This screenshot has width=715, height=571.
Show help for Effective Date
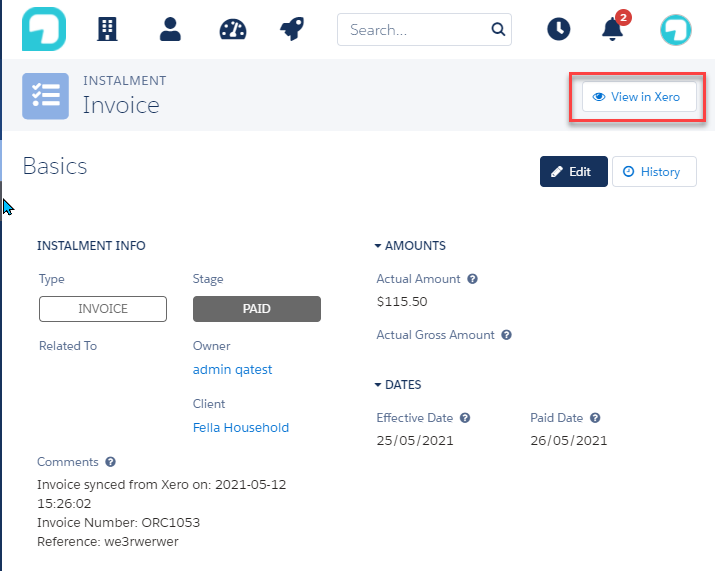[x=465, y=418]
